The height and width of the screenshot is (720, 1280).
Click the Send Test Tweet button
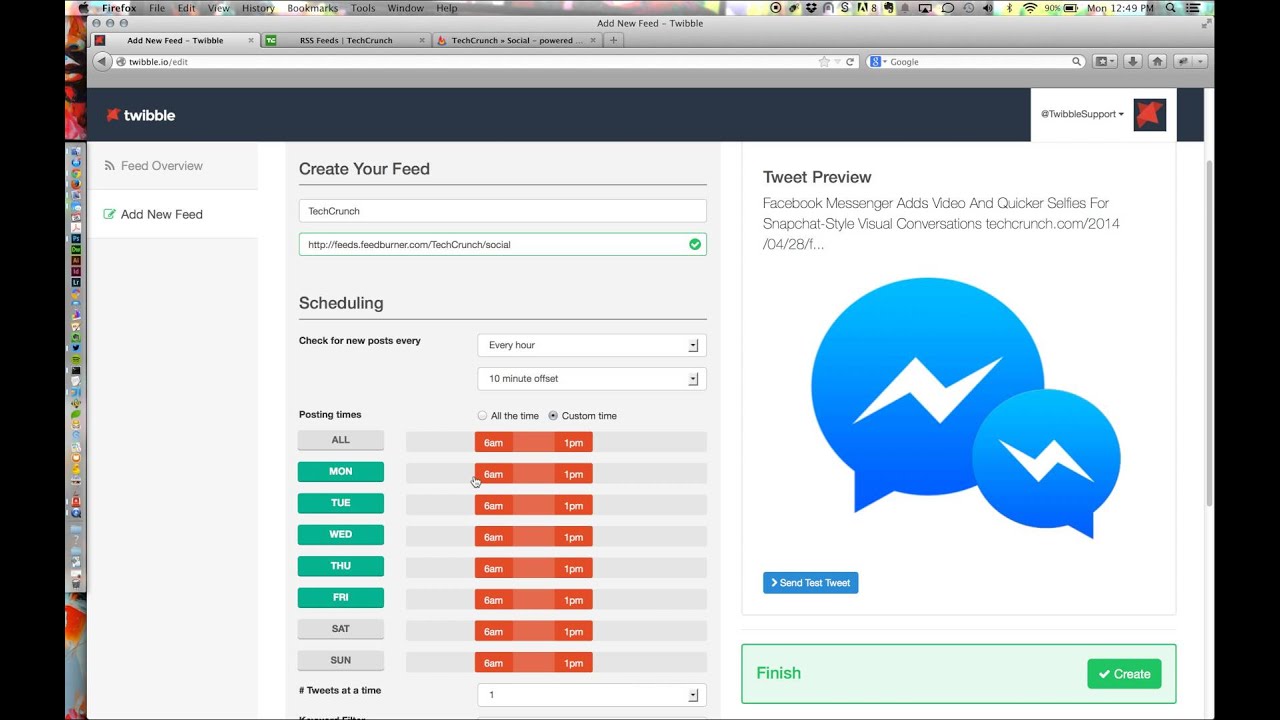pyautogui.click(x=810, y=583)
